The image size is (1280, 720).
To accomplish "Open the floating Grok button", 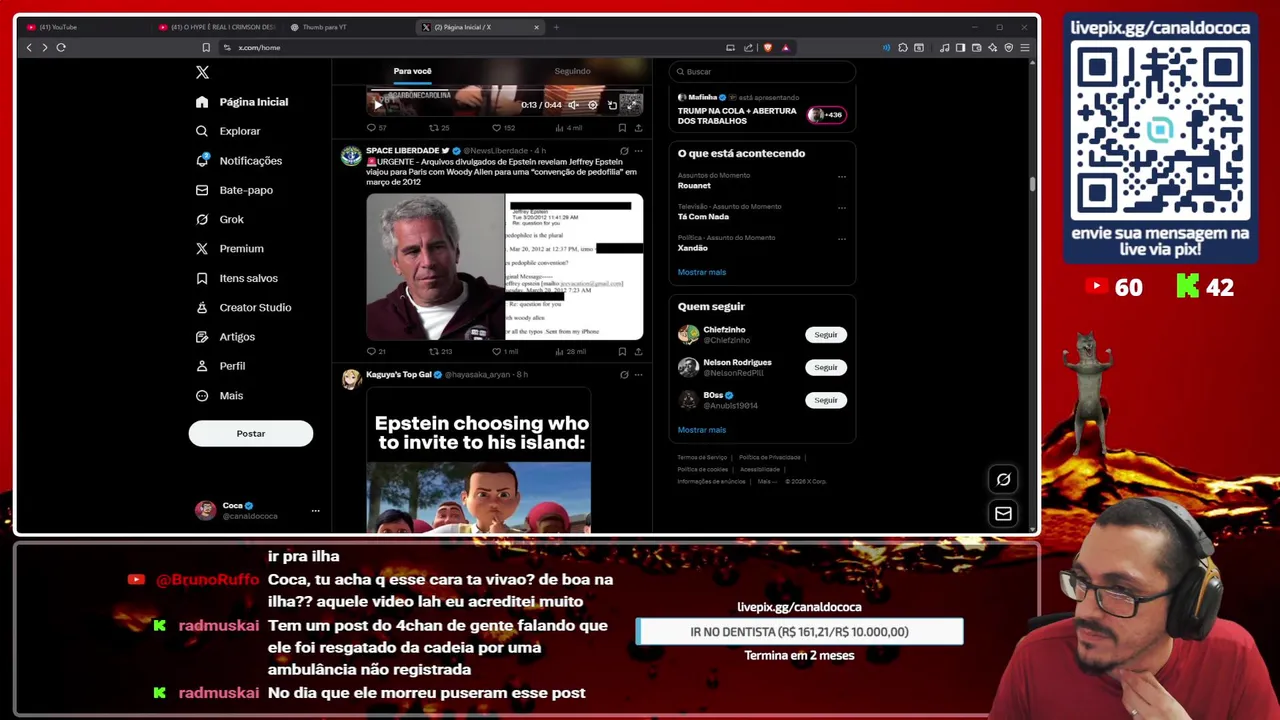I will pyautogui.click(x=1003, y=479).
